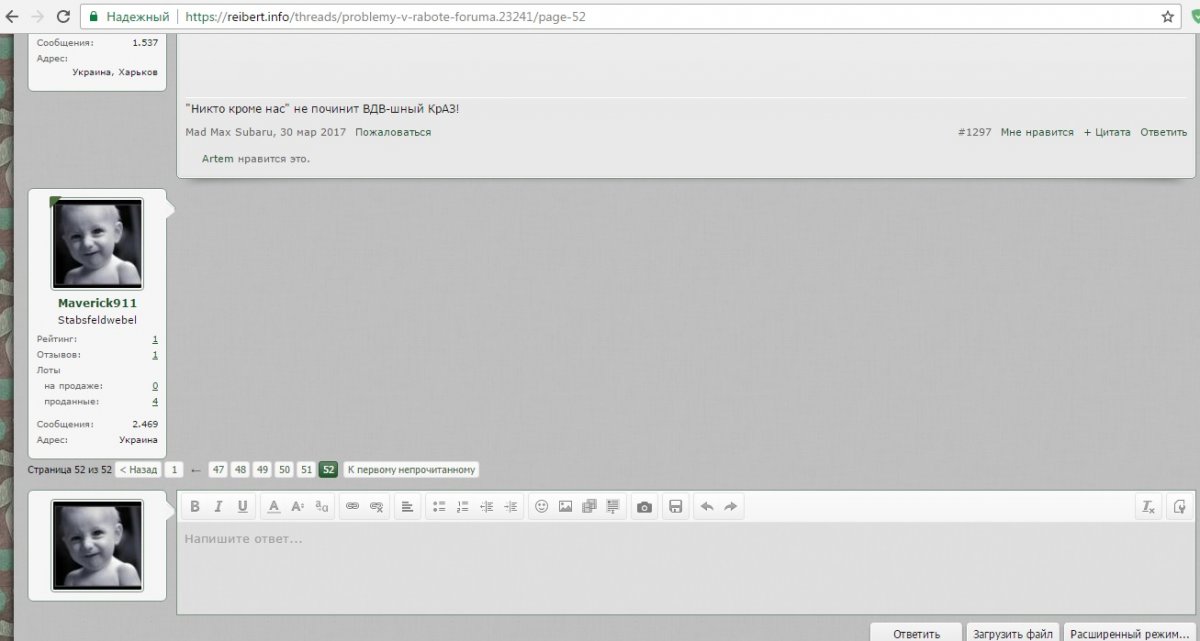Open 'на продаже' lots count
This screenshot has width=1200, height=641.
coord(155,386)
